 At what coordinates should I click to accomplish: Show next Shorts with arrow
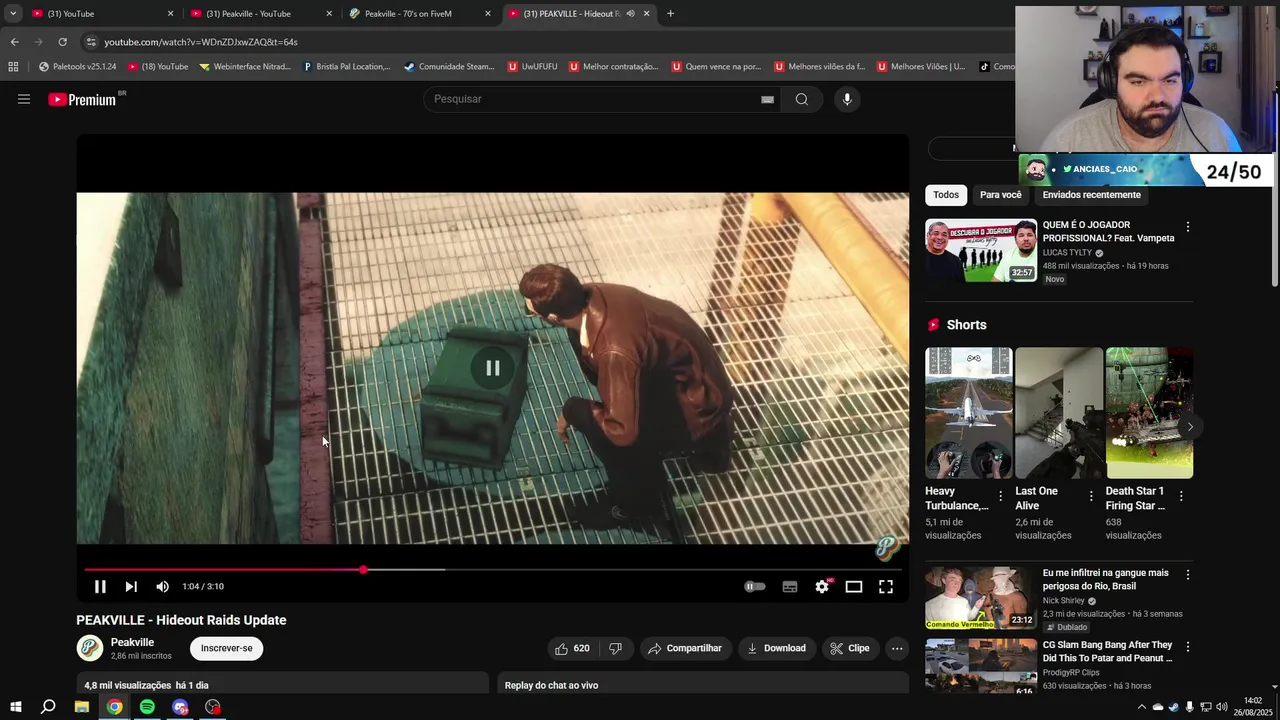pyautogui.click(x=1190, y=427)
